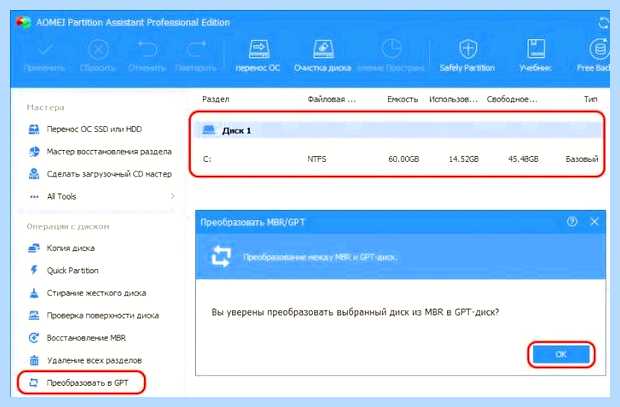Click the 45.48GB free space value
Screen dimensions: 620x407
[523, 159]
